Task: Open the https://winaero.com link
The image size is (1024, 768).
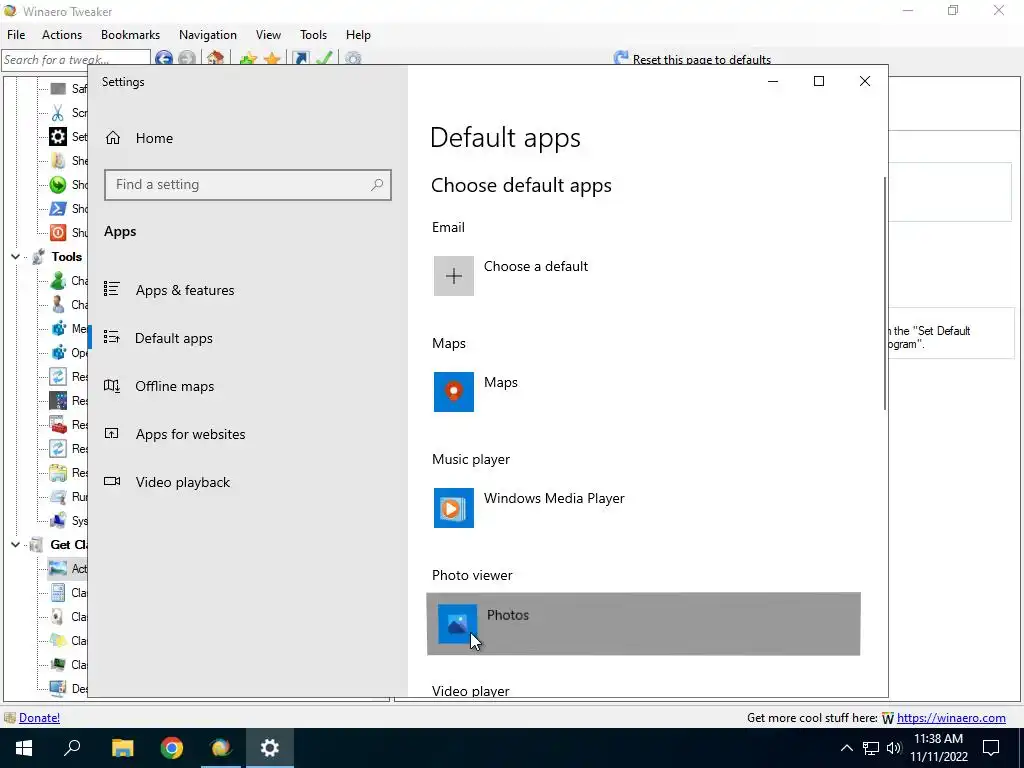Action: click(x=951, y=718)
